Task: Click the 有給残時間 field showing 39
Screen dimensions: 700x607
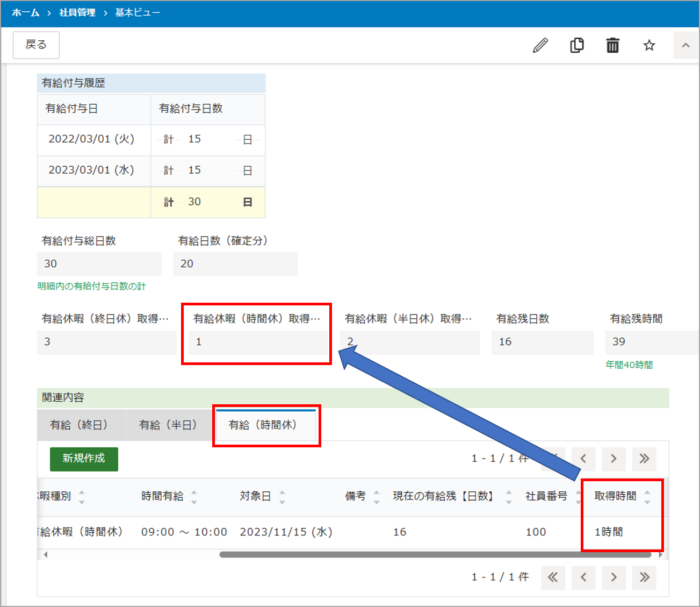Action: [x=652, y=342]
